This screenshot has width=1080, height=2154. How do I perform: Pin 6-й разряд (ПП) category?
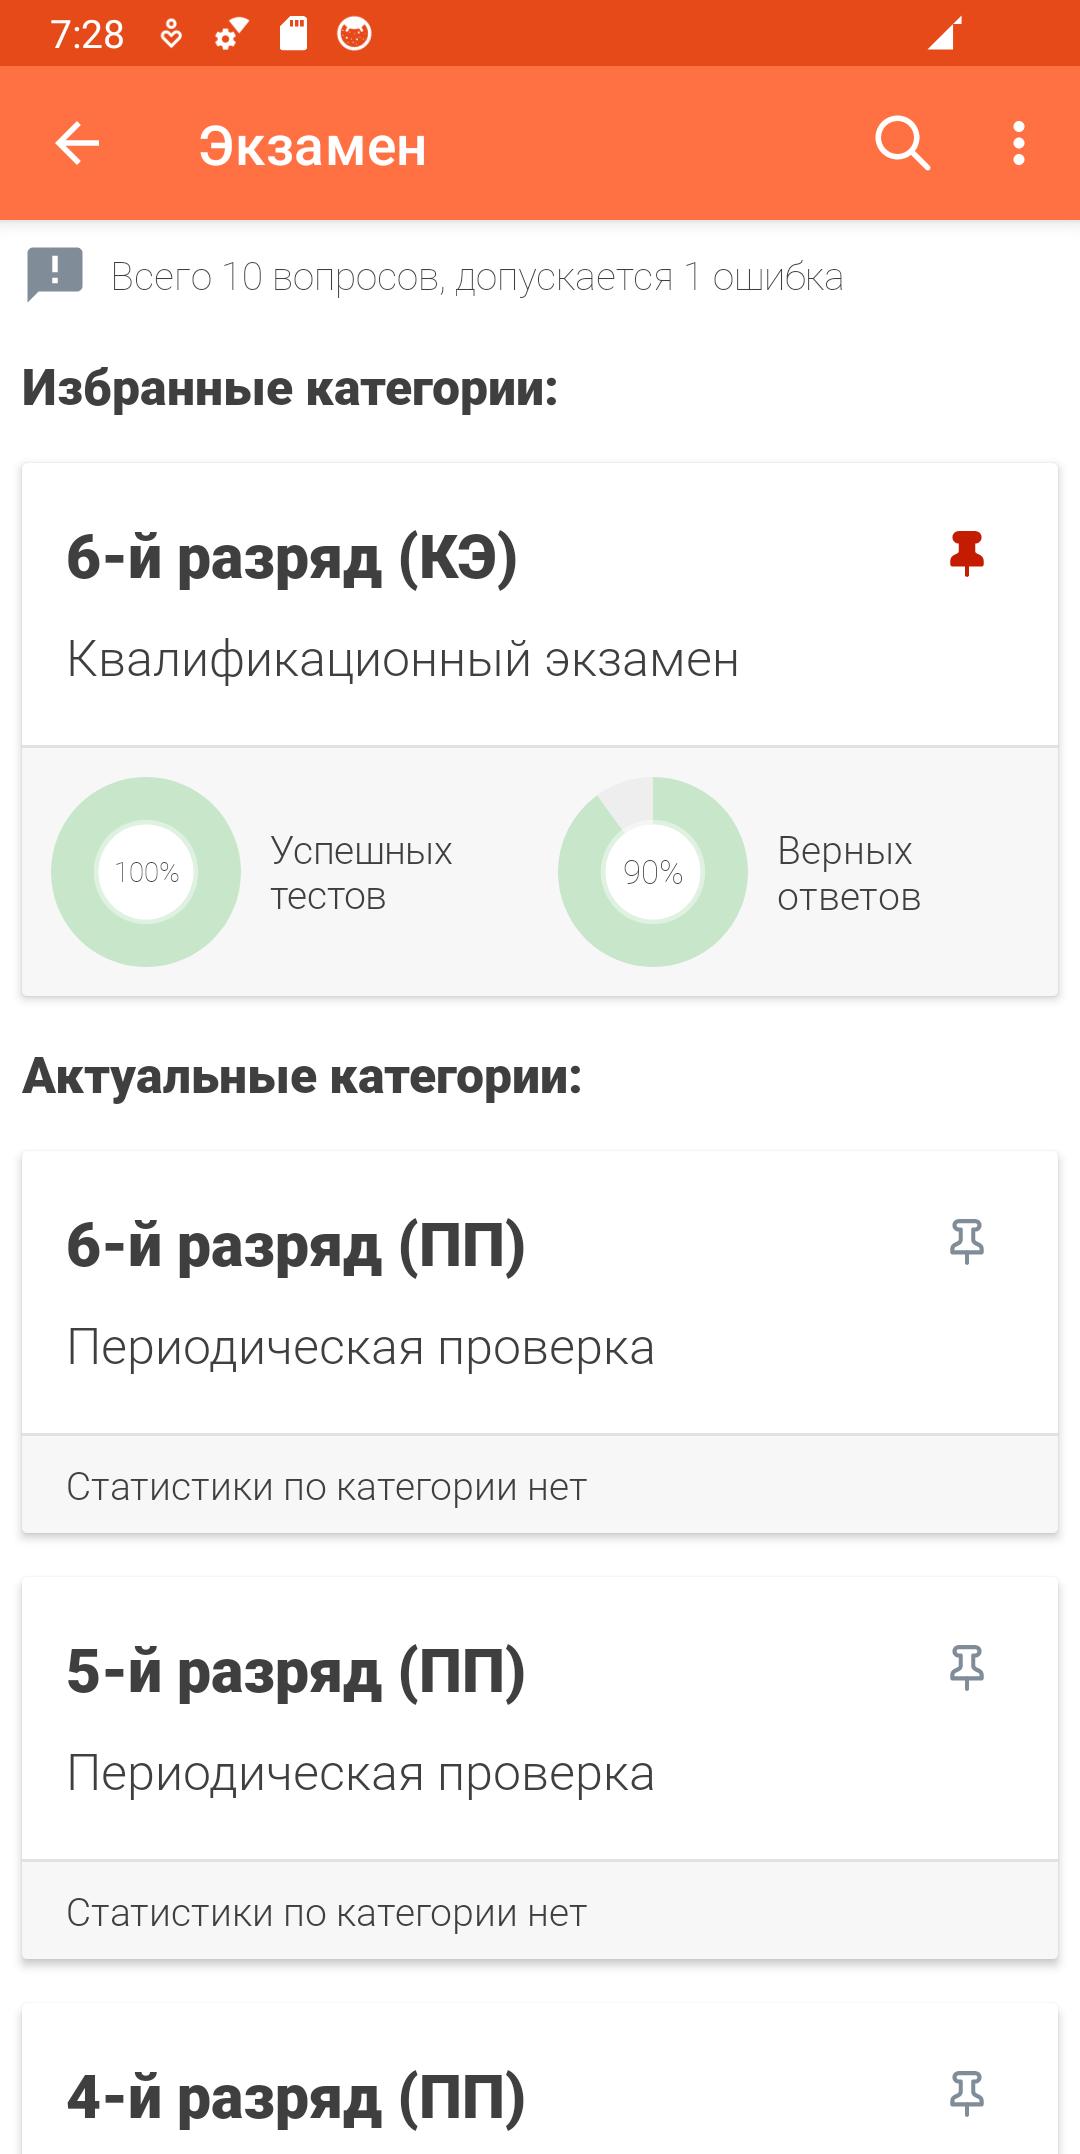click(966, 1242)
